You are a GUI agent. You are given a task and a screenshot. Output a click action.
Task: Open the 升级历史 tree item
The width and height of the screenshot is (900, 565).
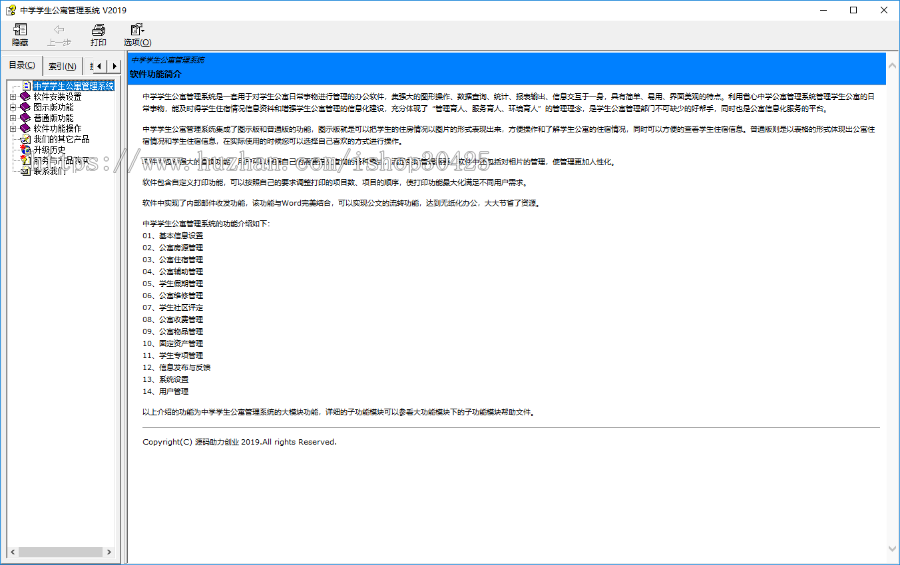click(x=49, y=150)
